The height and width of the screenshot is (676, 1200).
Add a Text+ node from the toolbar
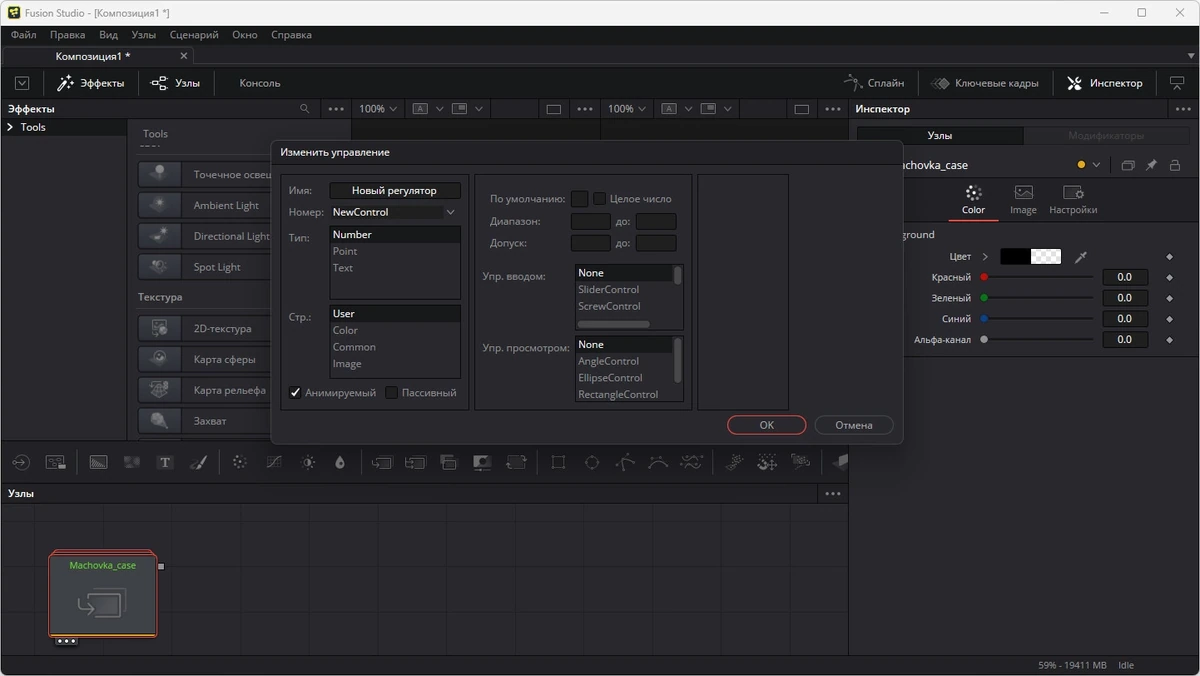click(165, 462)
